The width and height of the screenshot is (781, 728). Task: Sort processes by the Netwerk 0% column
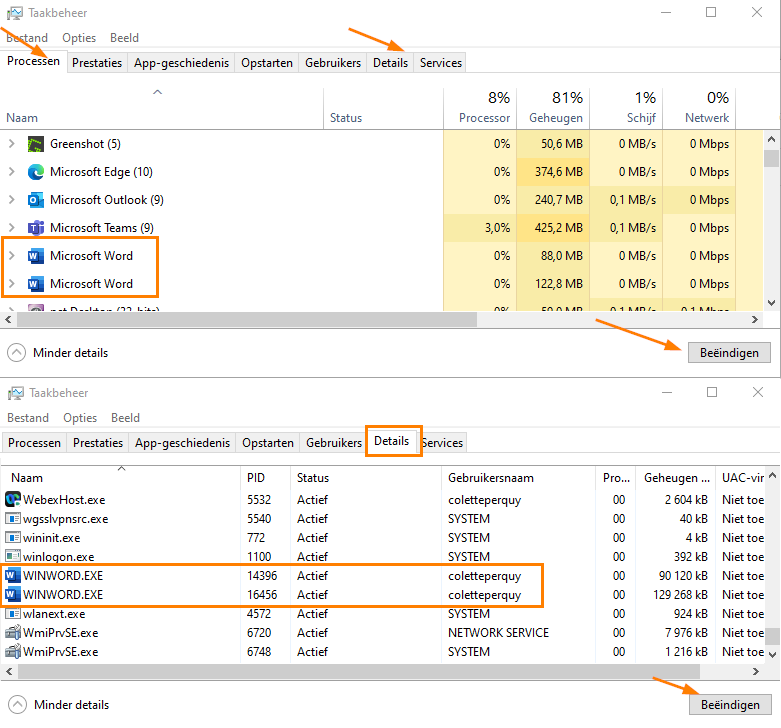coord(699,108)
